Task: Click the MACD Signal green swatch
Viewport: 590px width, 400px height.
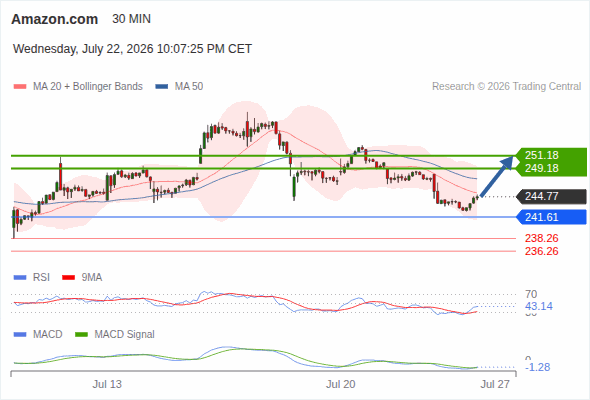Action: point(82,335)
